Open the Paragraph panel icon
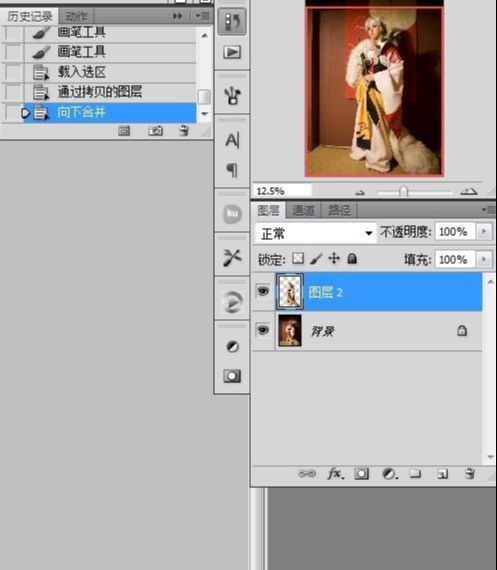 click(232, 169)
